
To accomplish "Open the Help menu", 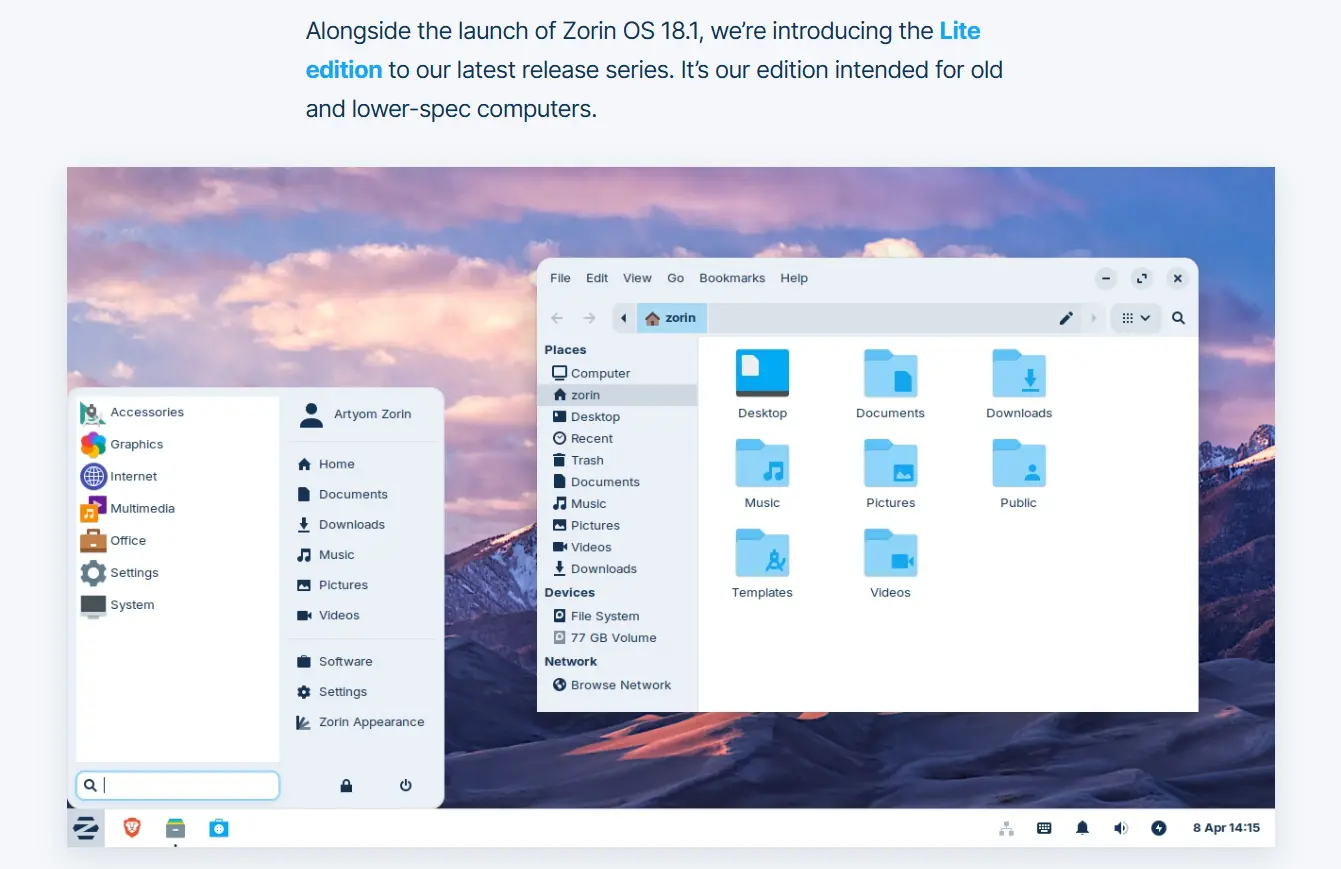I will (794, 278).
